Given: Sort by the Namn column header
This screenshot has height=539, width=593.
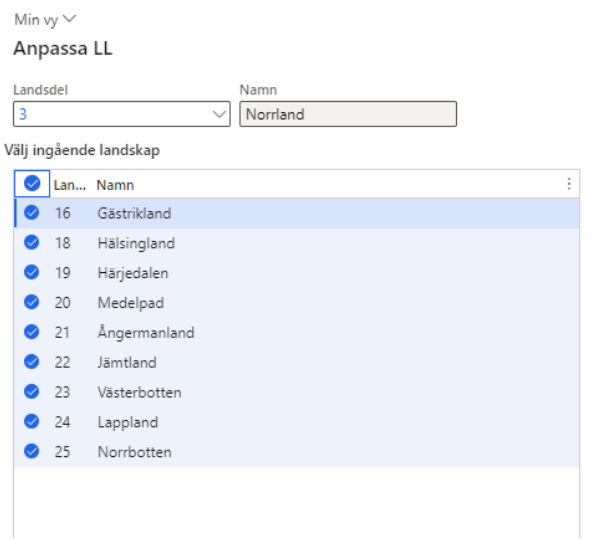Looking at the screenshot, I should (115, 185).
